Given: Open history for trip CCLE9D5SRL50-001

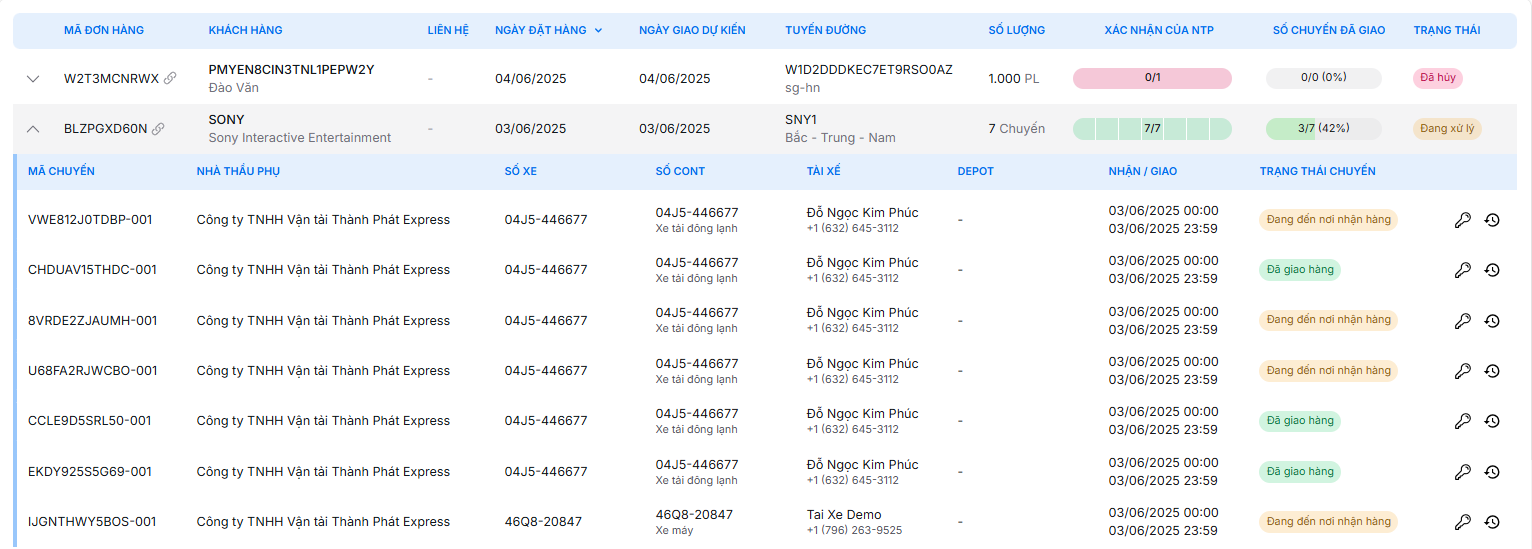Looking at the screenshot, I should pos(1492,421).
